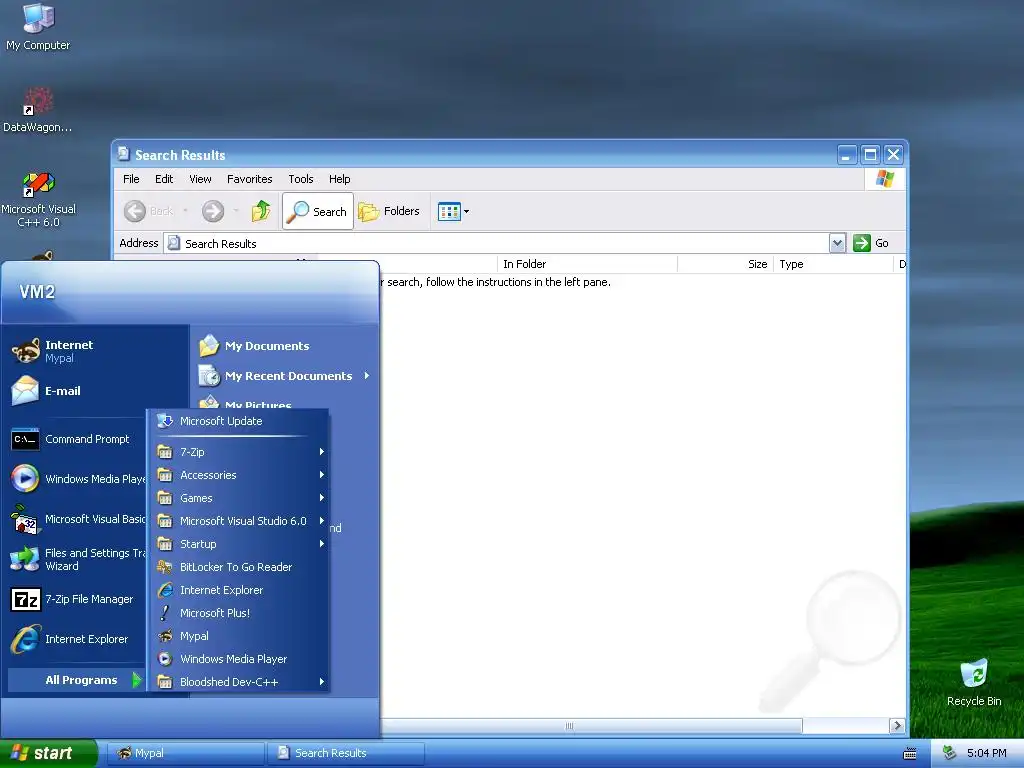Click the Up folder arrow icon in toolbar
1024x768 pixels.
261,211
